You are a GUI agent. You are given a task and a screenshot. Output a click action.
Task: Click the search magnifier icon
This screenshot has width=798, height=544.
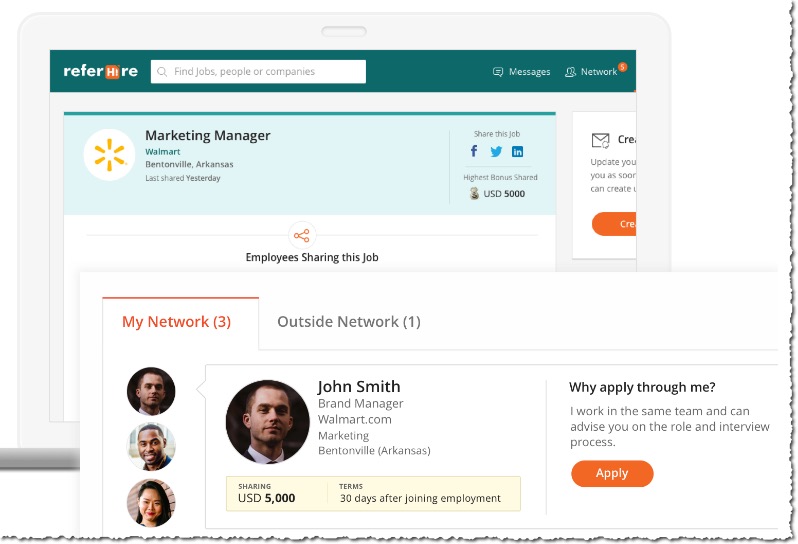(x=162, y=72)
